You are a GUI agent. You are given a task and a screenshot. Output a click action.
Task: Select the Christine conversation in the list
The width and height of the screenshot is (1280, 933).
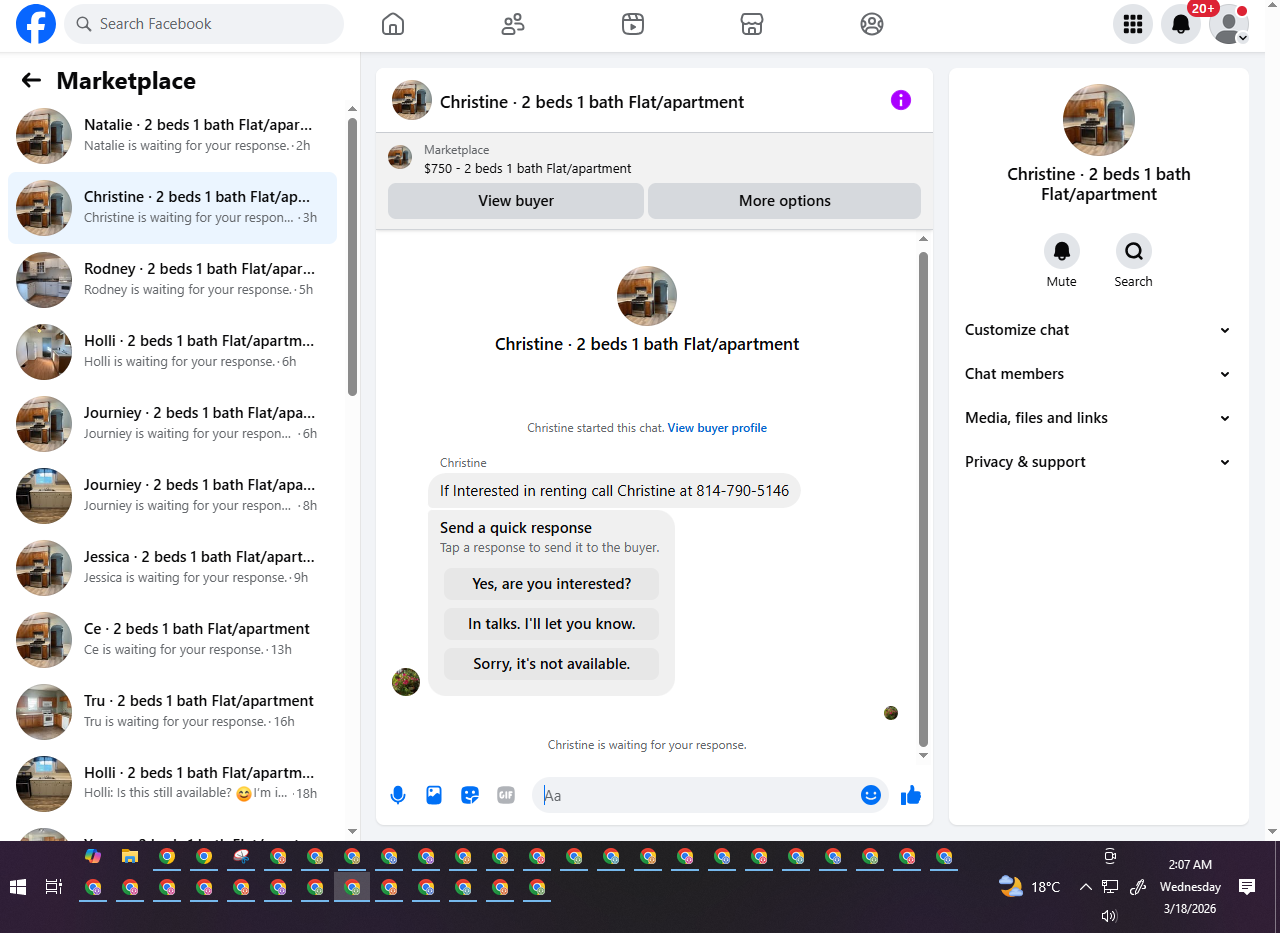point(172,208)
